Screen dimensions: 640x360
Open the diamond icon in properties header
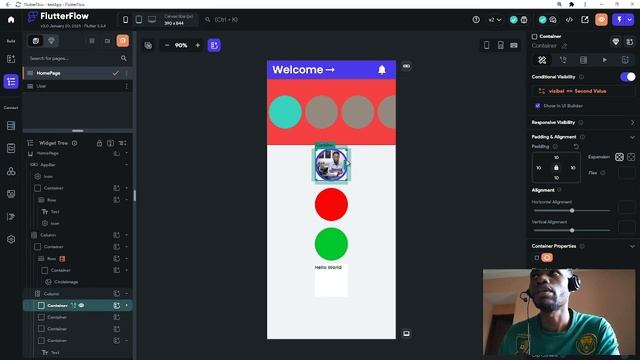click(x=616, y=41)
